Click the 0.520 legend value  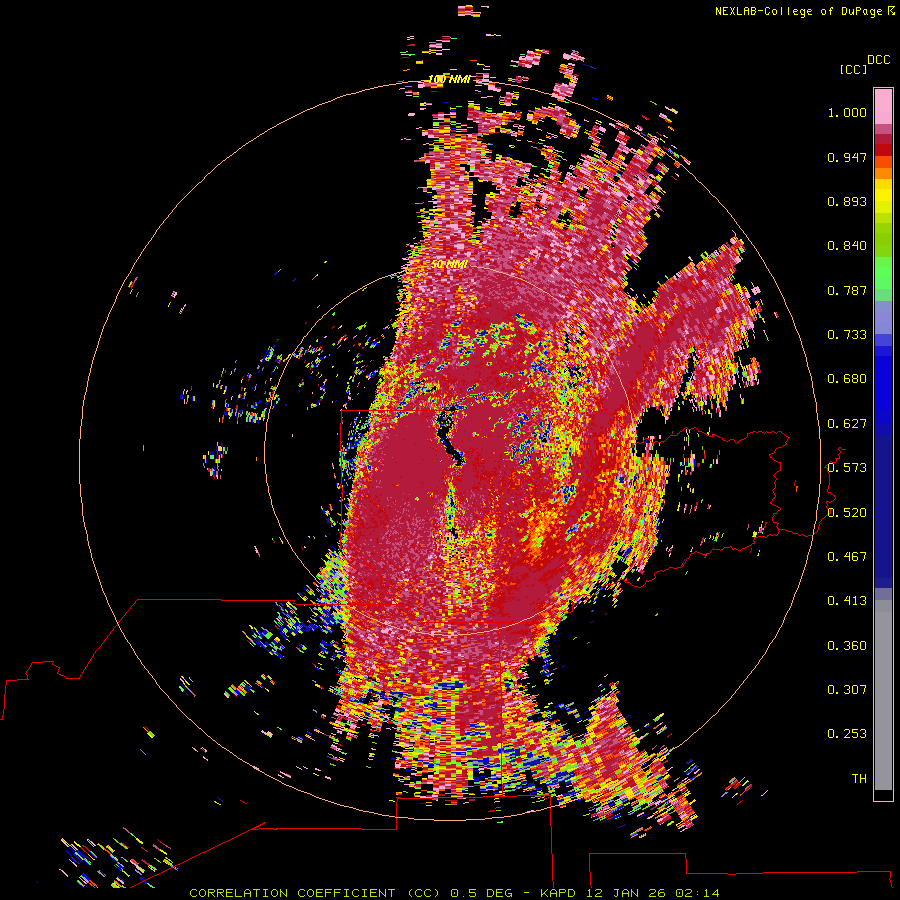(x=847, y=513)
